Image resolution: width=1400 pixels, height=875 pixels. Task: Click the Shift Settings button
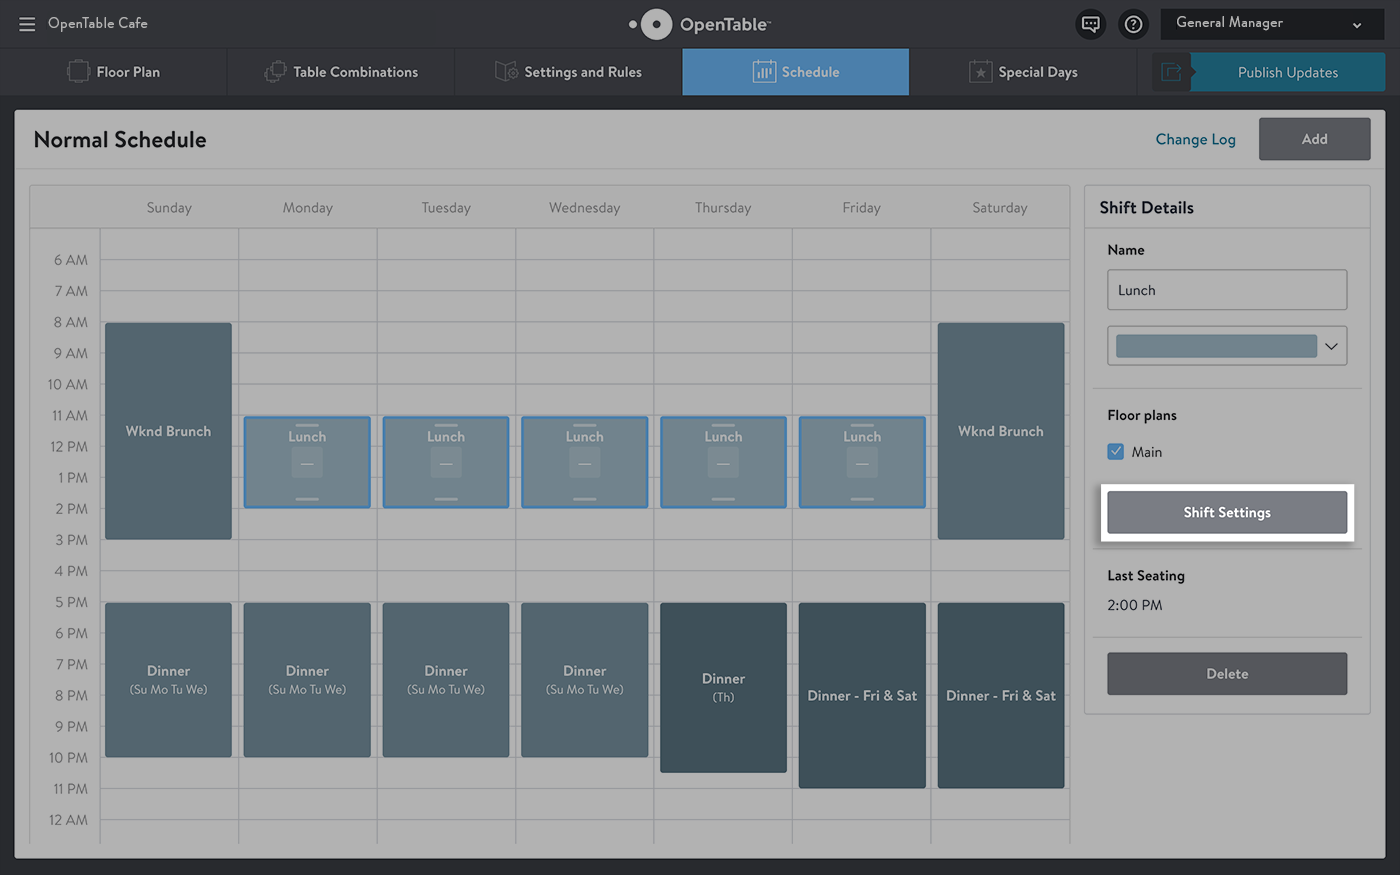point(1227,512)
